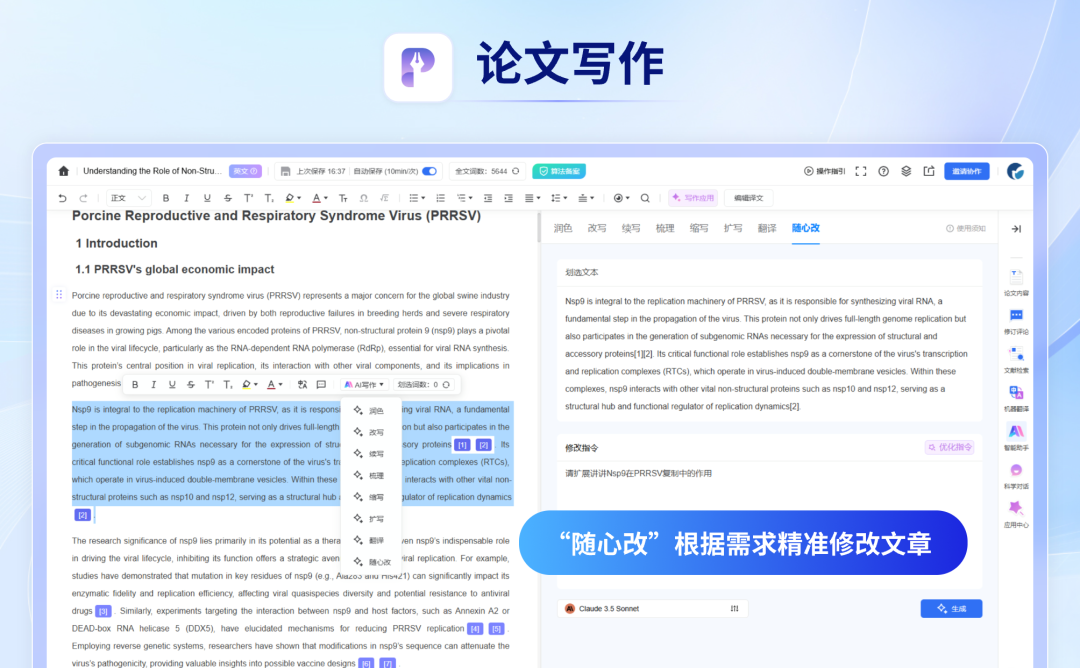Open 论文内容 in the right sidebar

coord(1016,282)
